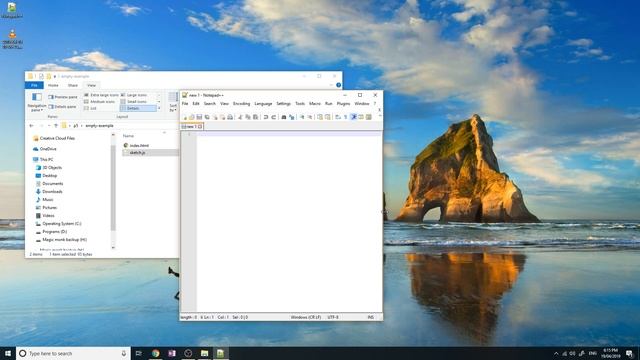Select index.html in the file list
The image size is (640, 360).
click(139, 145)
